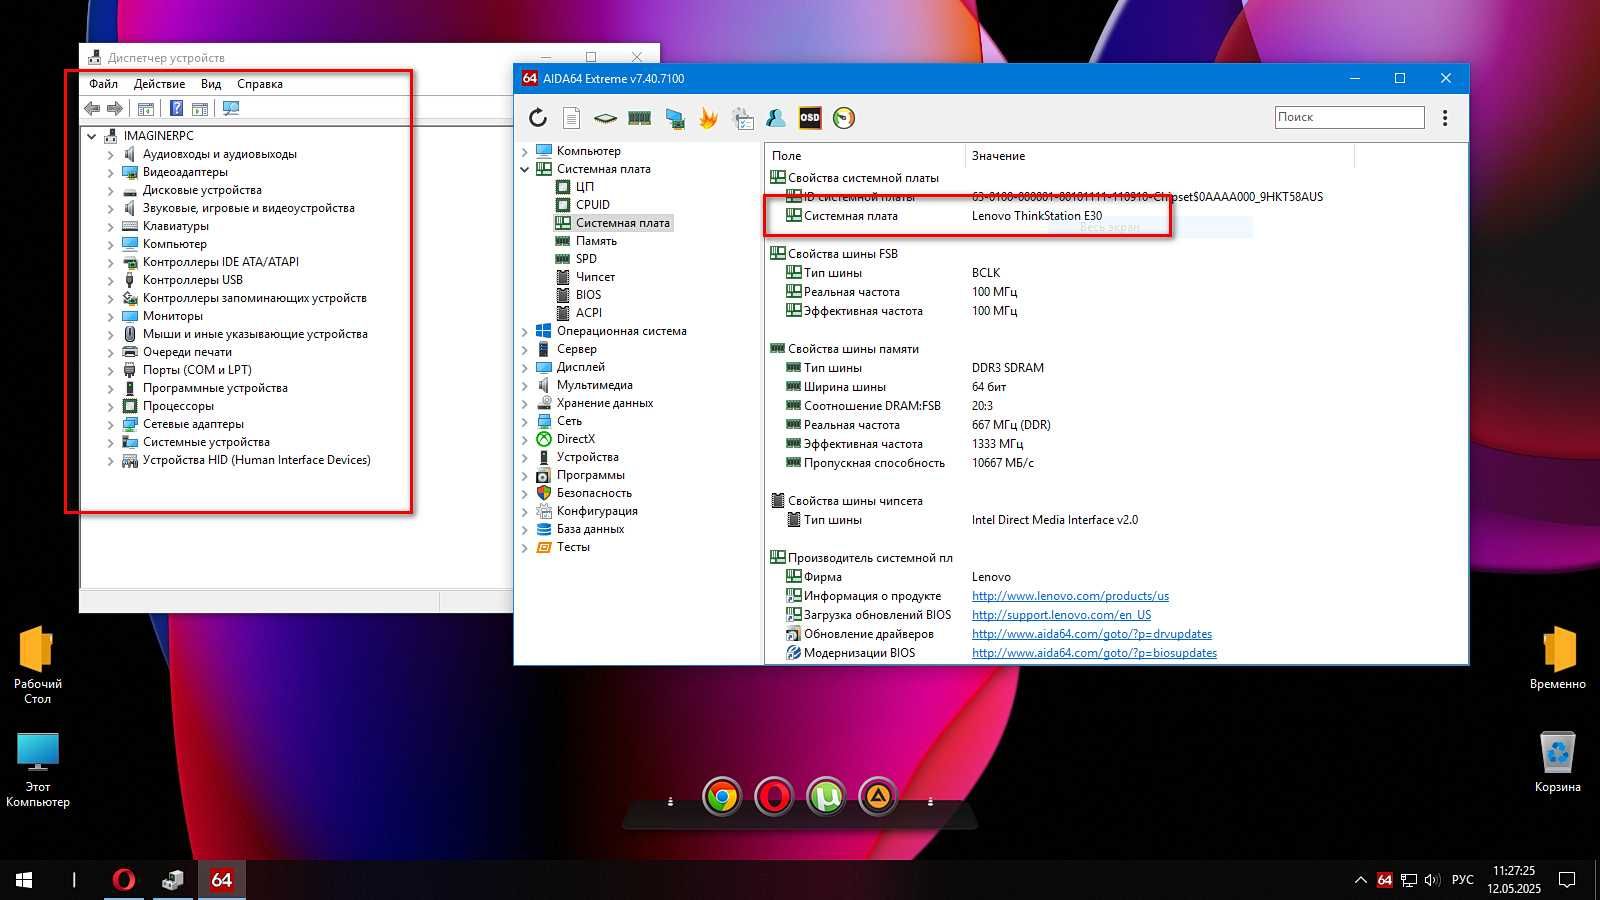Expand Аудиовходы и аудиовыходы in Device Manager
Screen dimensions: 1600x900
(x=111, y=154)
